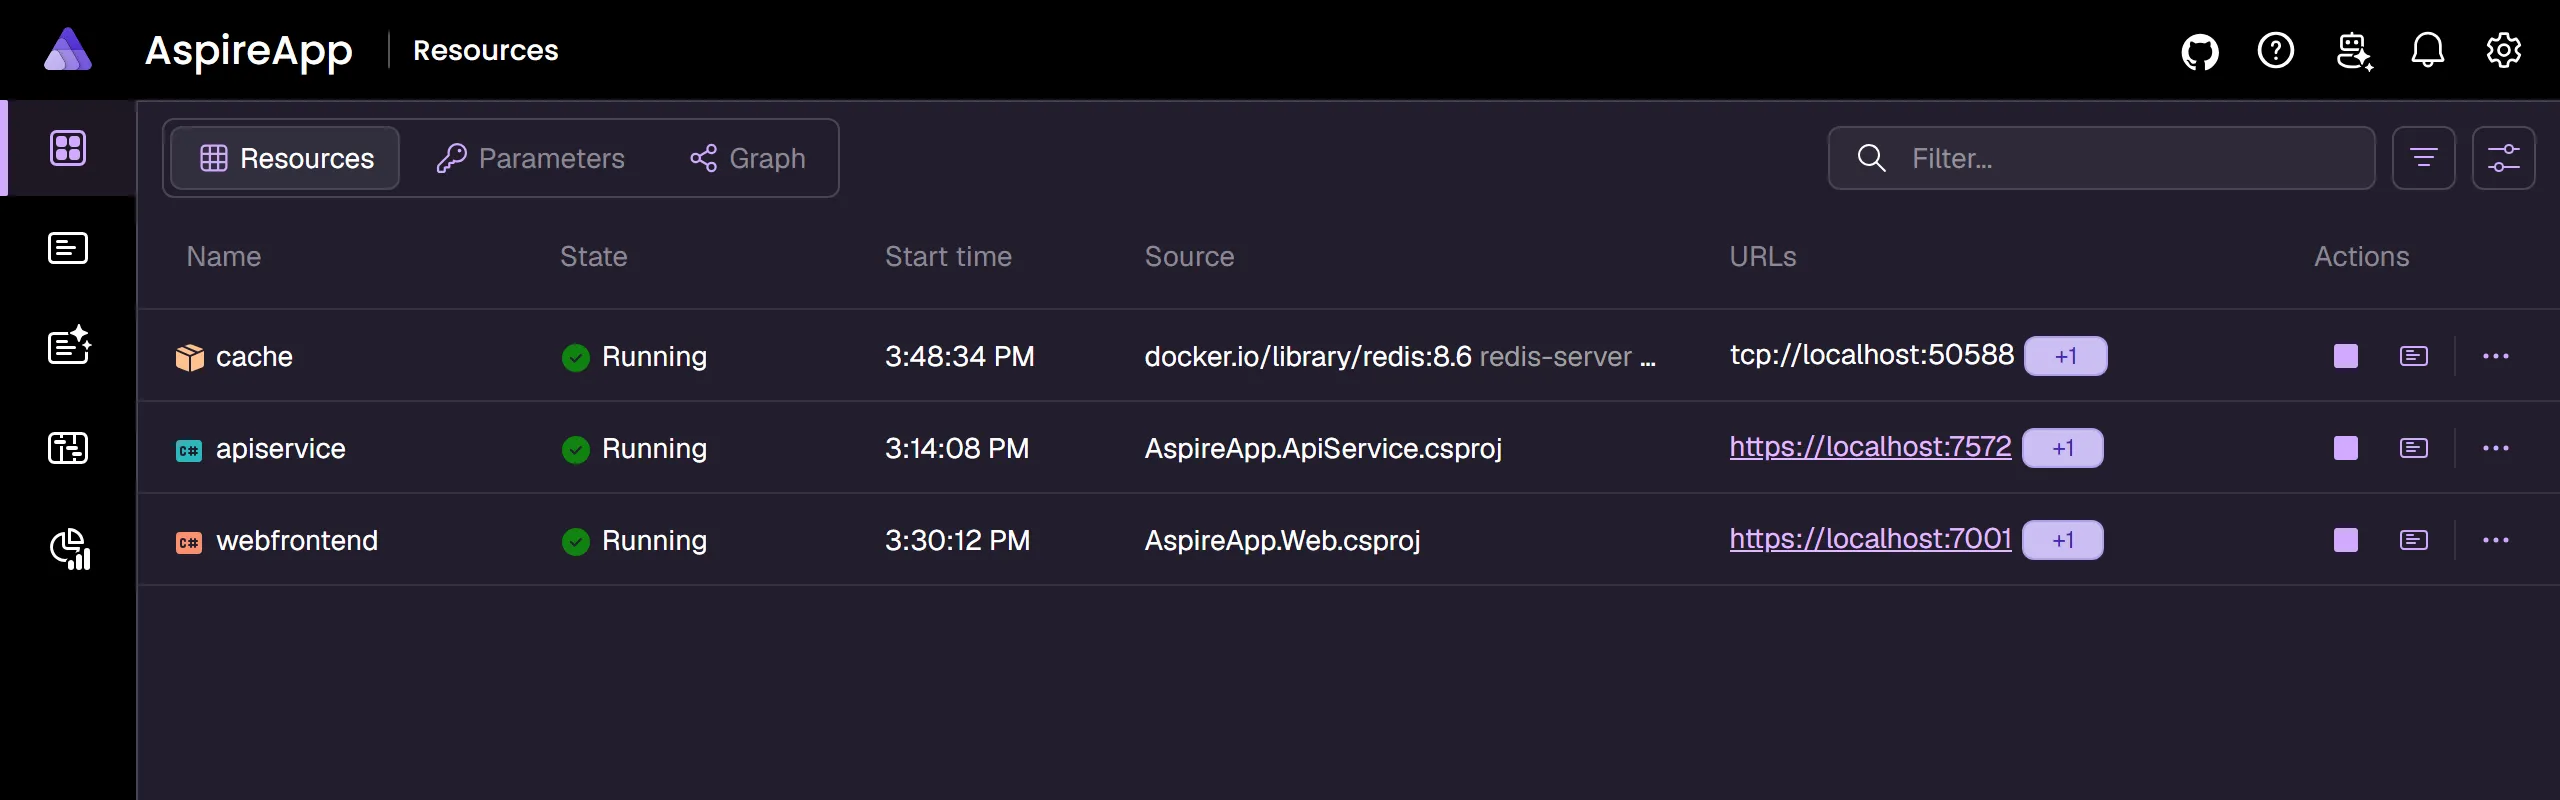Open the GitHub repository icon
This screenshot has width=2560, height=800.
click(2200, 51)
